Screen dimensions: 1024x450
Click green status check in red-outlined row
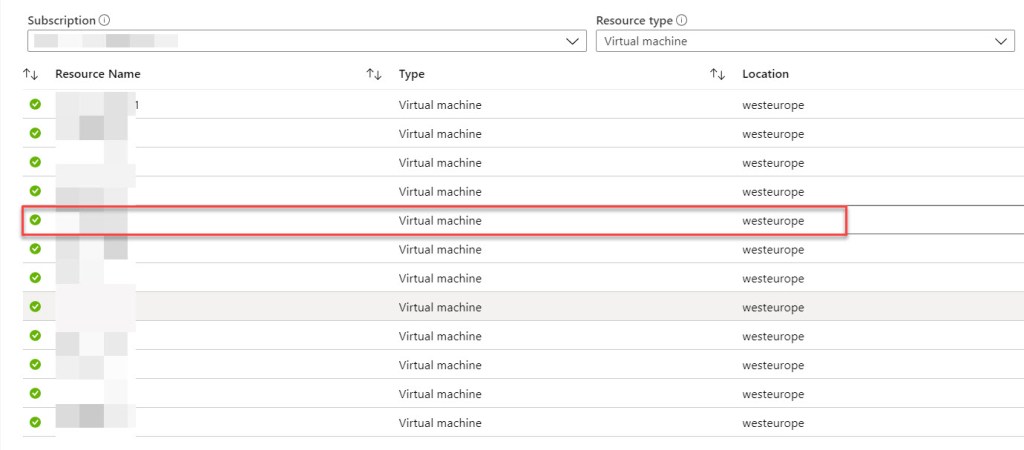(x=35, y=220)
